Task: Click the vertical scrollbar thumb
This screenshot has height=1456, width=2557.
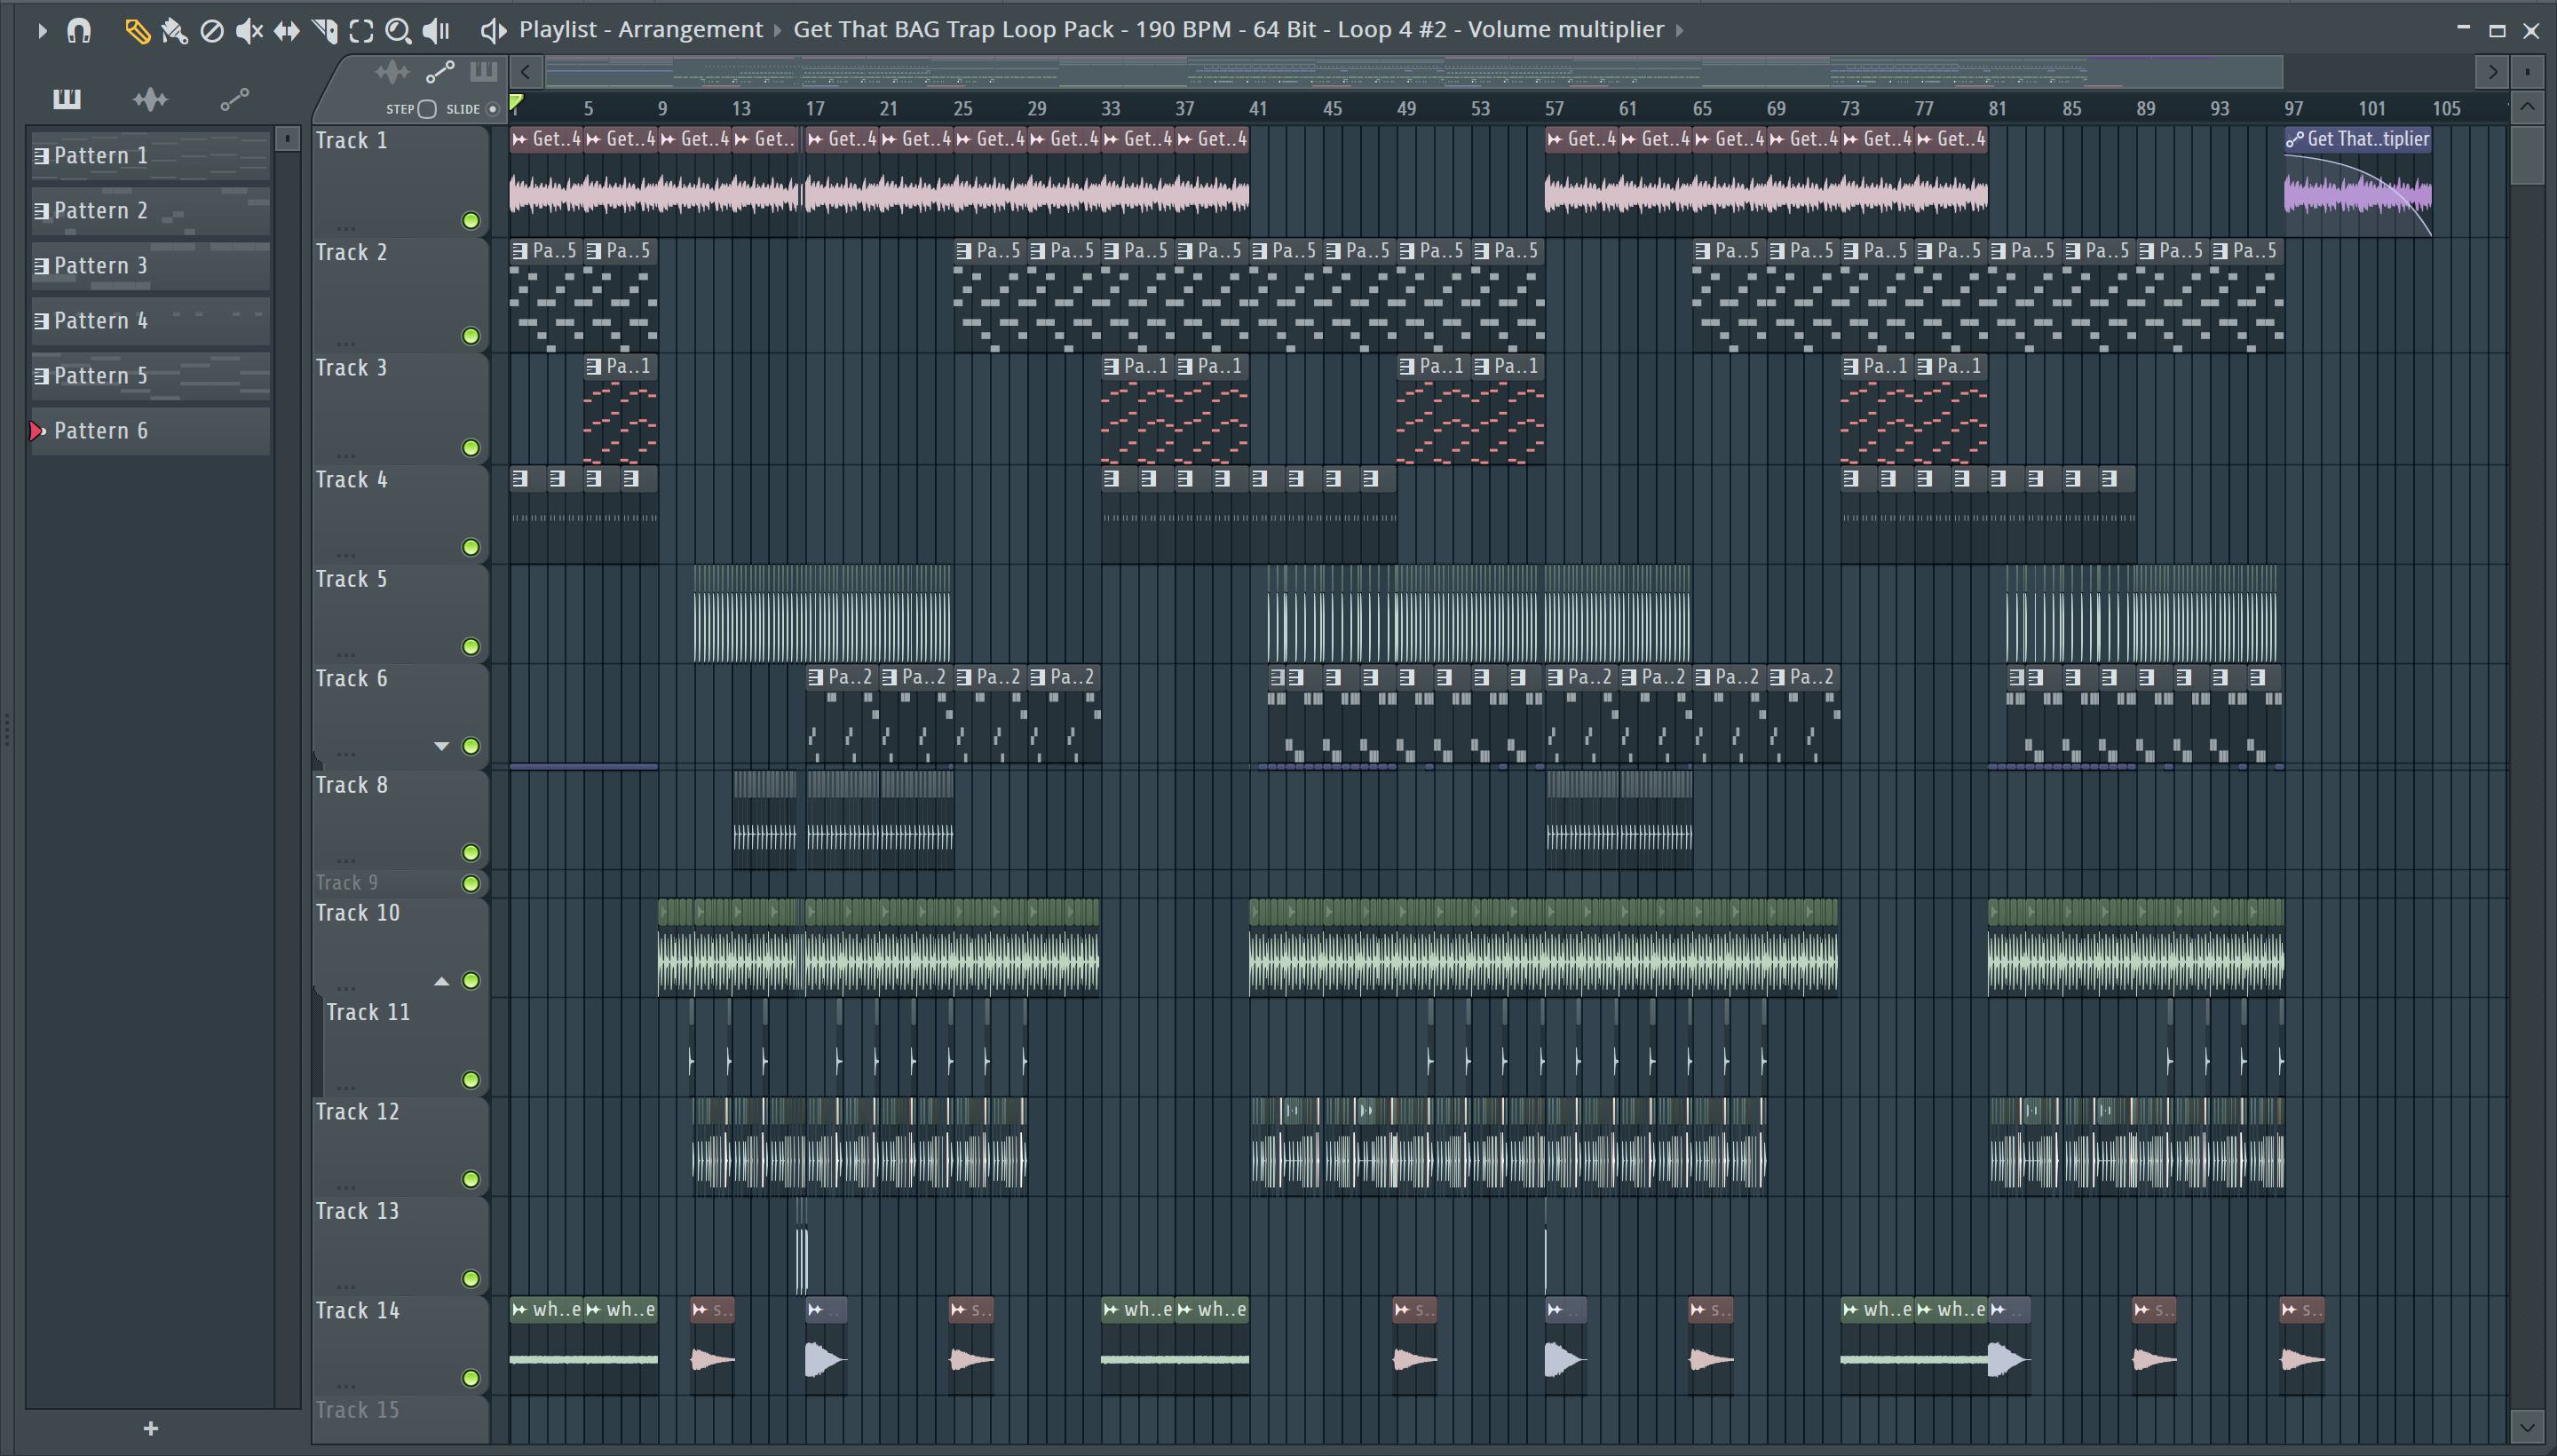Action: [2527, 154]
